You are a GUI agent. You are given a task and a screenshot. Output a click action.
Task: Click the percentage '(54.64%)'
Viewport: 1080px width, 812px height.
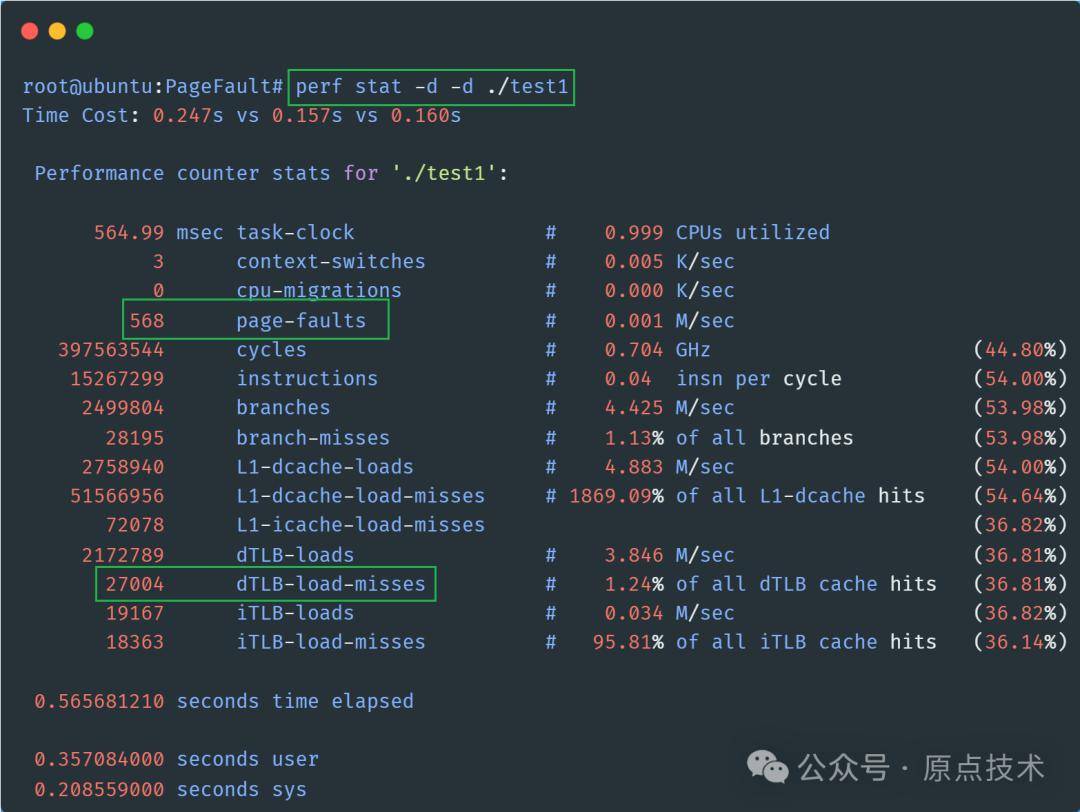pyautogui.click(x=1020, y=495)
